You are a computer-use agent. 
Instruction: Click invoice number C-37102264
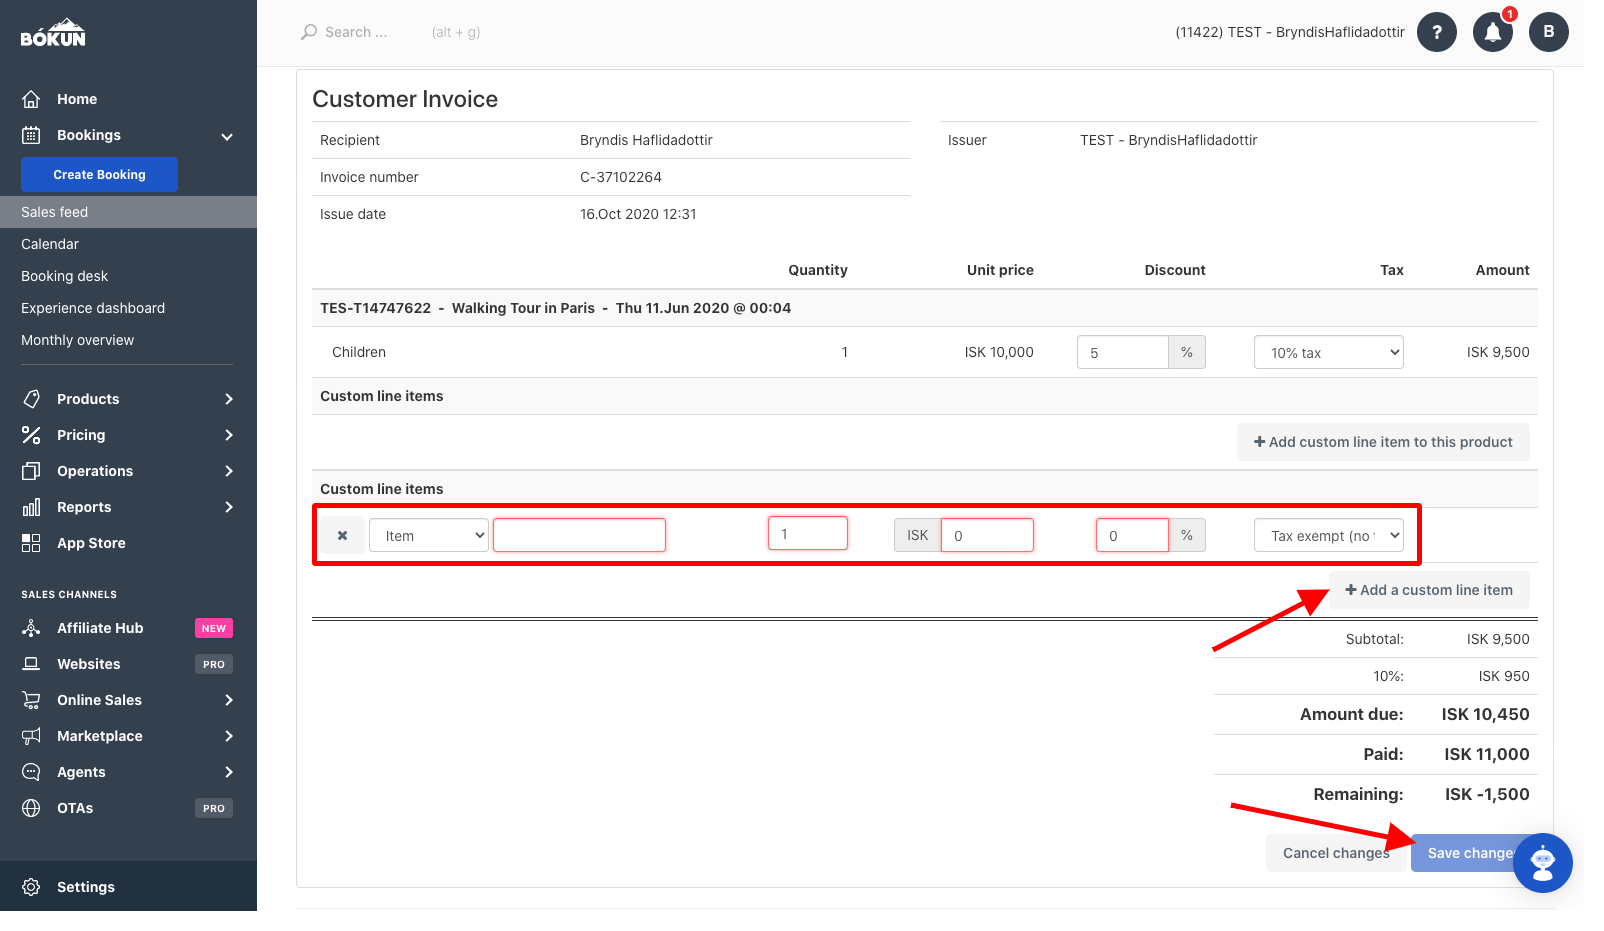pos(621,177)
